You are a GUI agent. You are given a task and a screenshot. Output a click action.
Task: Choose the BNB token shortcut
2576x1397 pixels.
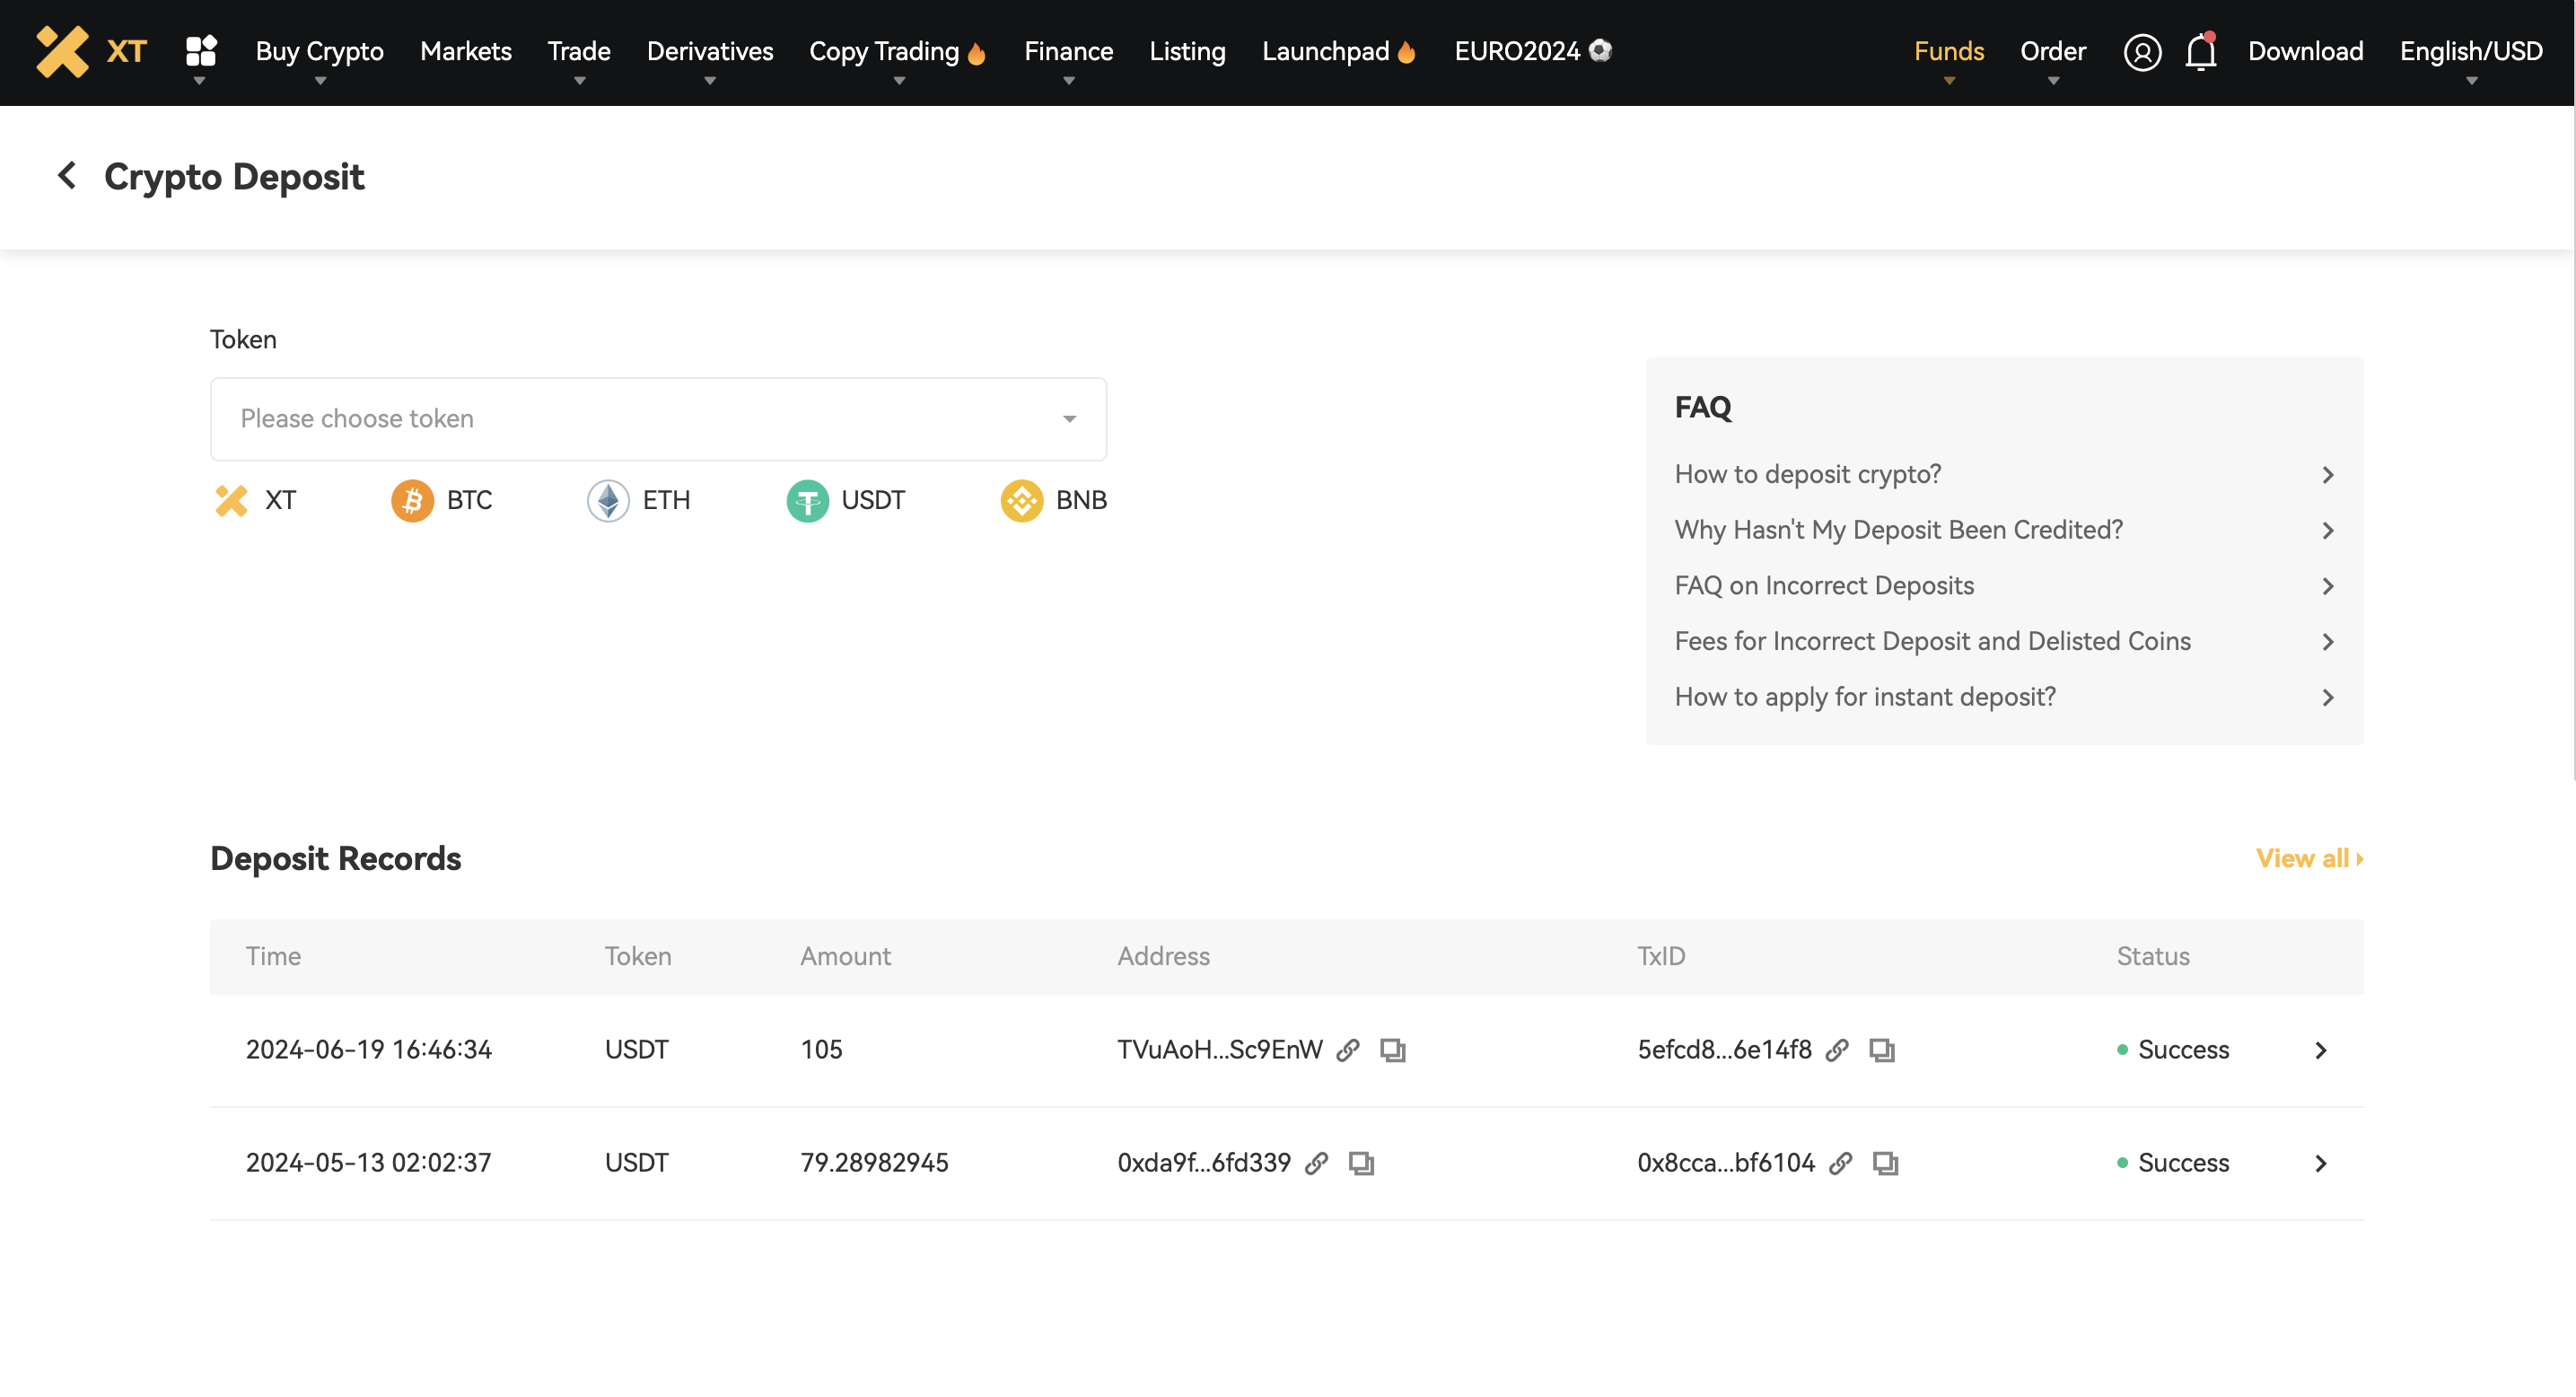click(1054, 500)
